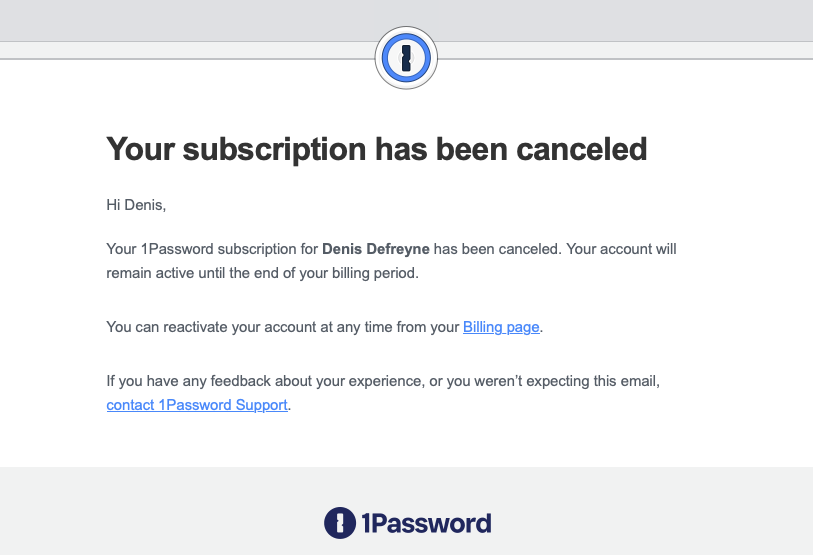This screenshot has height=555, width=813.
Task: Open the Billing page link
Action: pyautogui.click(x=501, y=327)
